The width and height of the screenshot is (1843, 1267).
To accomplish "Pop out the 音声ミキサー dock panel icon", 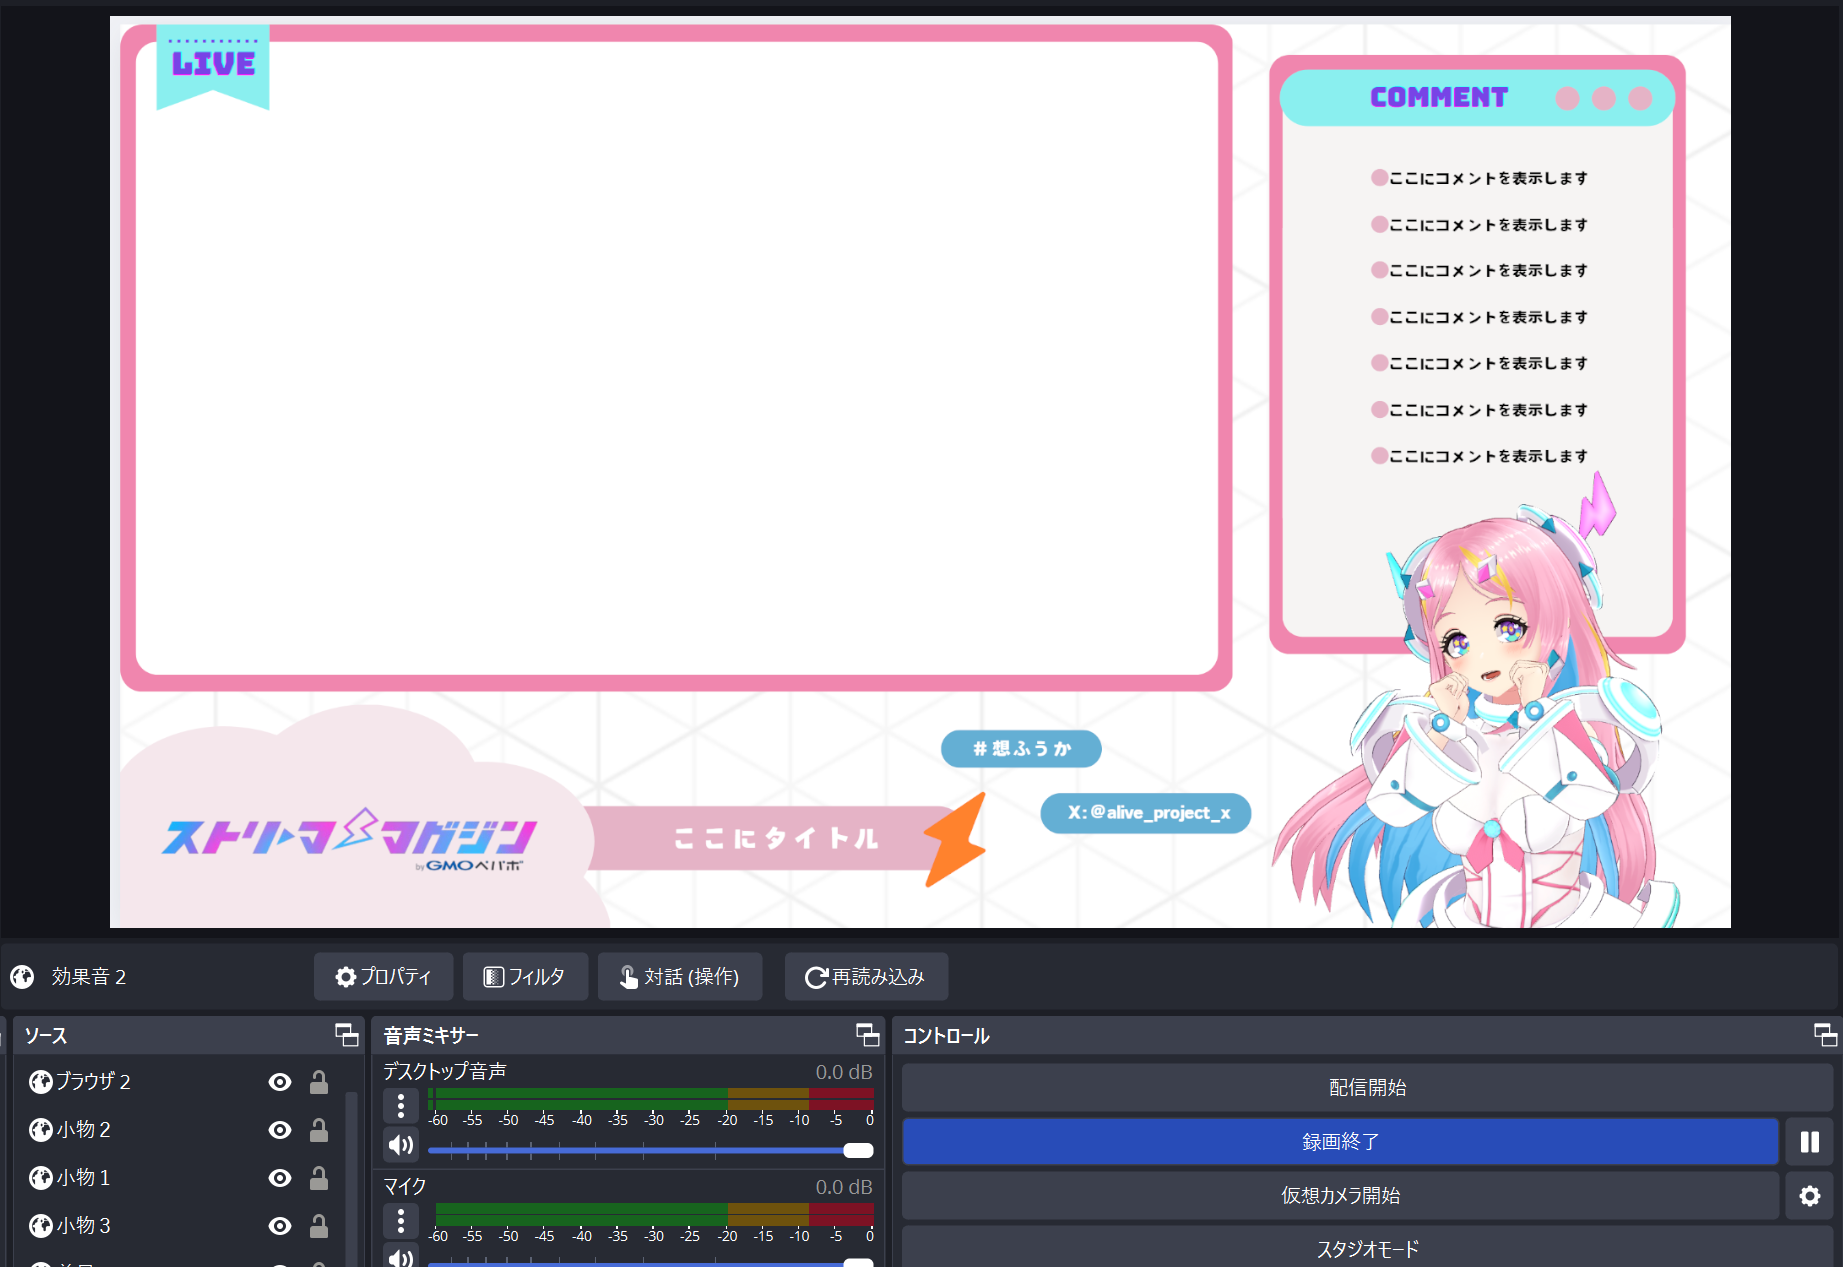I will (867, 1035).
